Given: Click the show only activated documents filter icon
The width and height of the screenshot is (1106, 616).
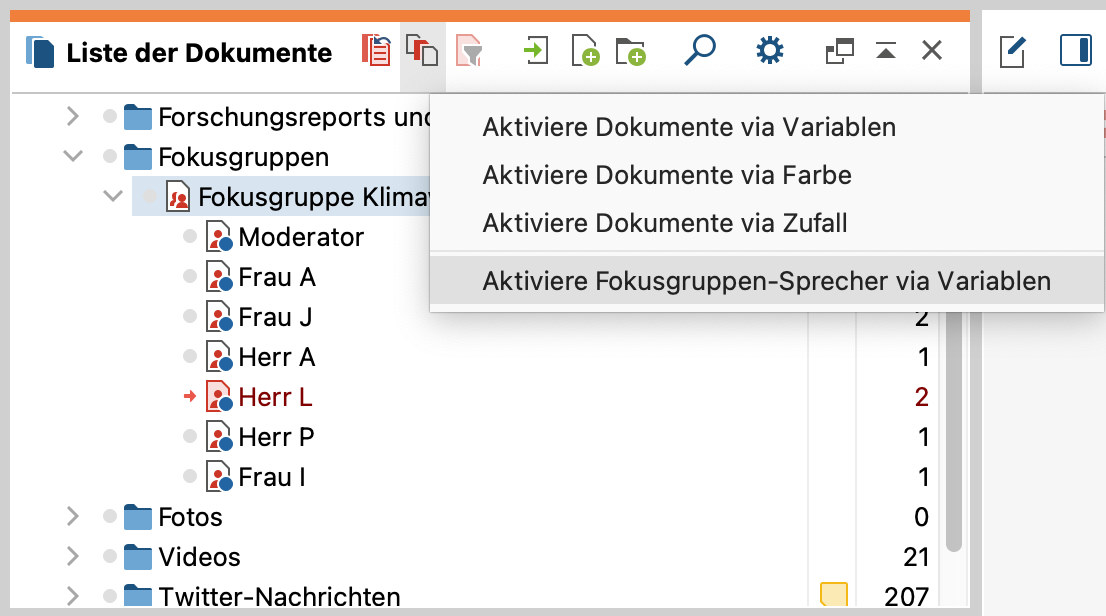Looking at the screenshot, I should tap(468, 51).
